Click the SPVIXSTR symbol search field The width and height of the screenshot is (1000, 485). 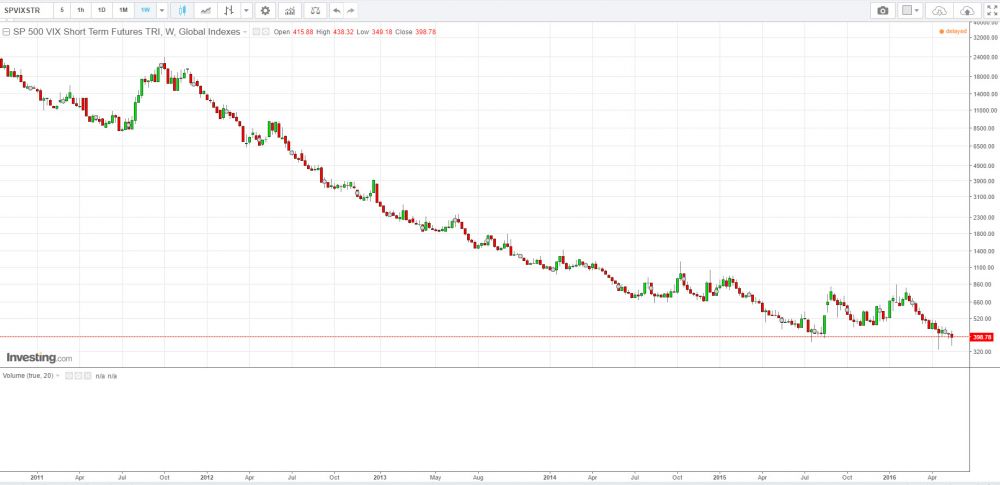pos(25,10)
